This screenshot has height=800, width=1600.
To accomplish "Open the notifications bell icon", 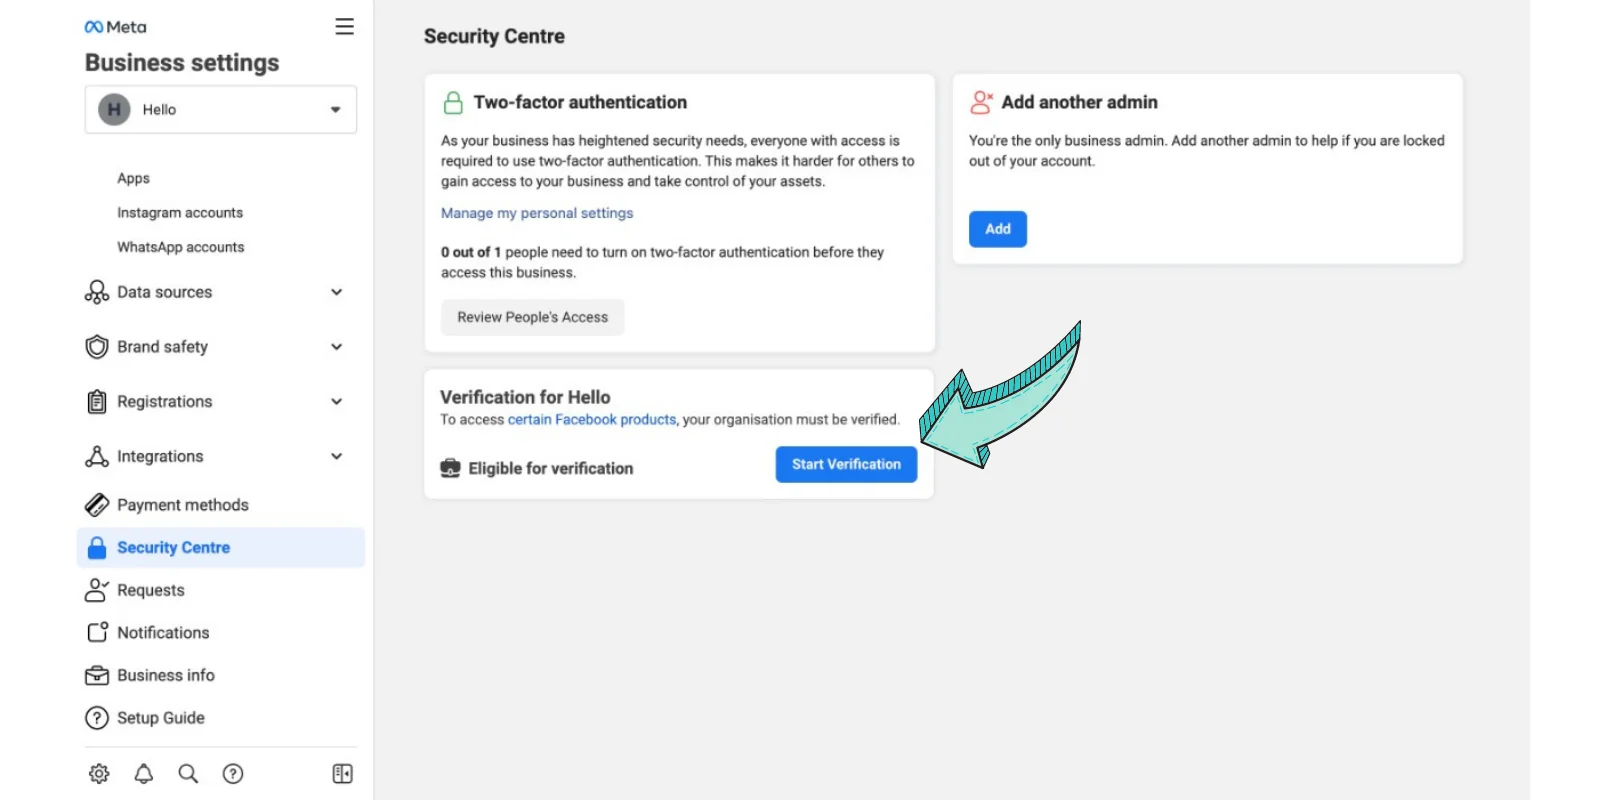I will coord(144,773).
